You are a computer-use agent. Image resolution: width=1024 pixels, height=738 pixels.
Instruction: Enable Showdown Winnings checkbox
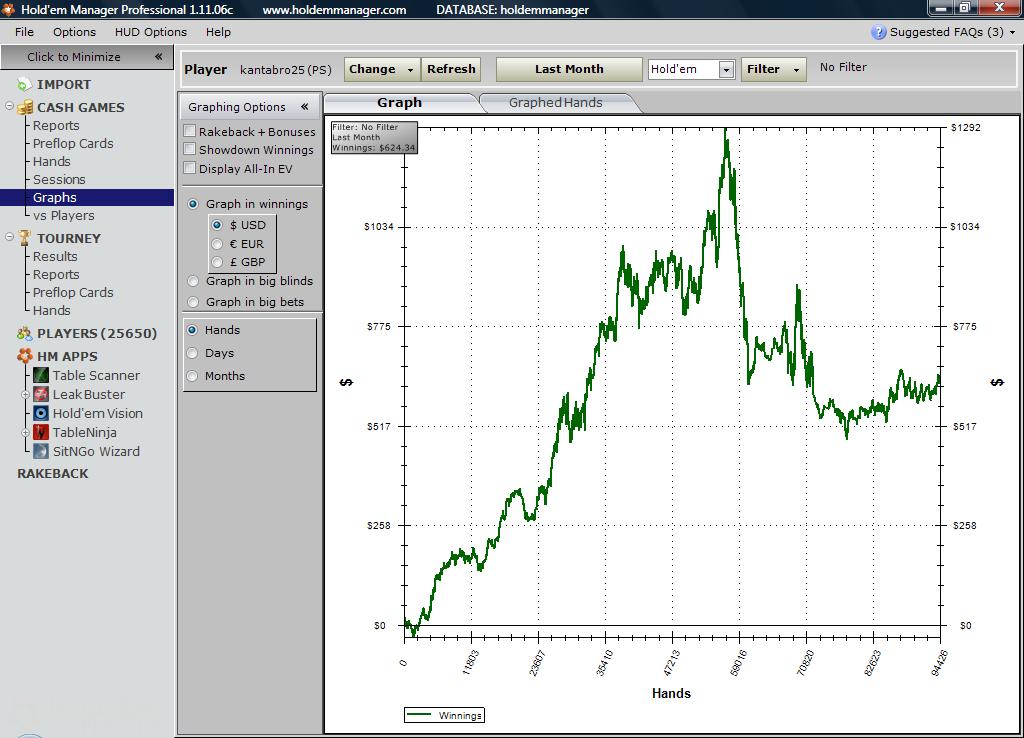[189, 149]
